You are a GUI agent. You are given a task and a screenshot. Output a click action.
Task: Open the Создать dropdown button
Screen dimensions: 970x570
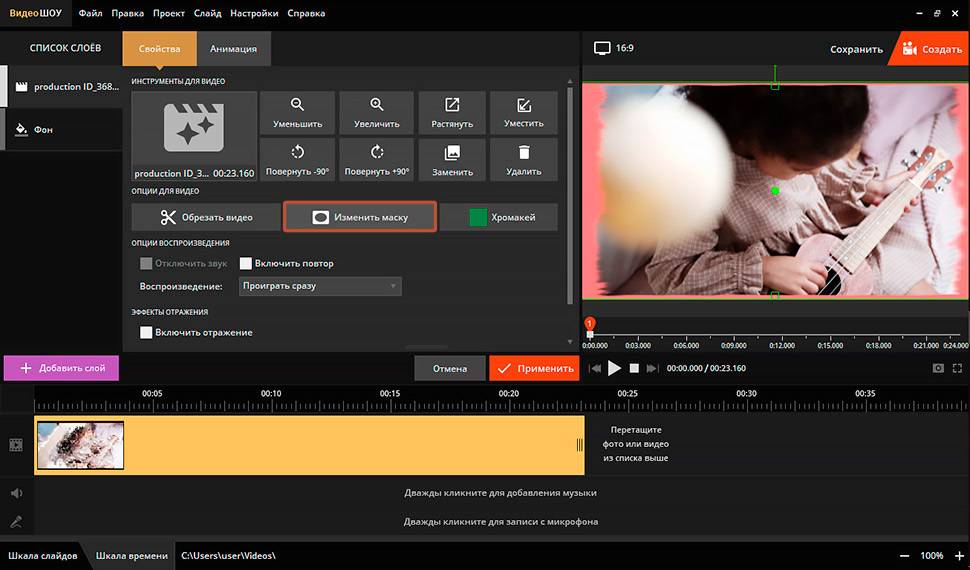pyautogui.click(x=931, y=48)
